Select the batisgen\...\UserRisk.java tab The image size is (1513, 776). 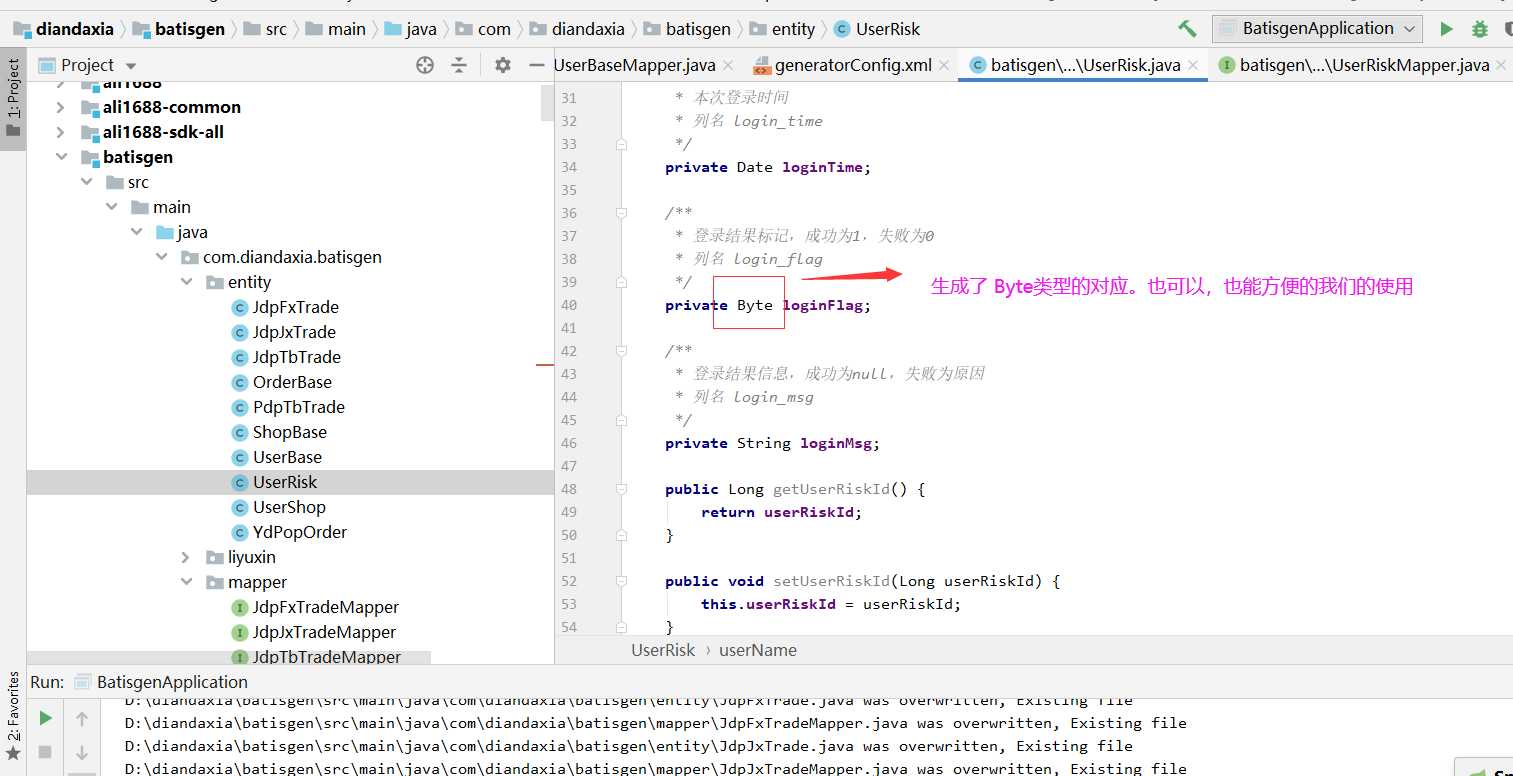point(1084,65)
